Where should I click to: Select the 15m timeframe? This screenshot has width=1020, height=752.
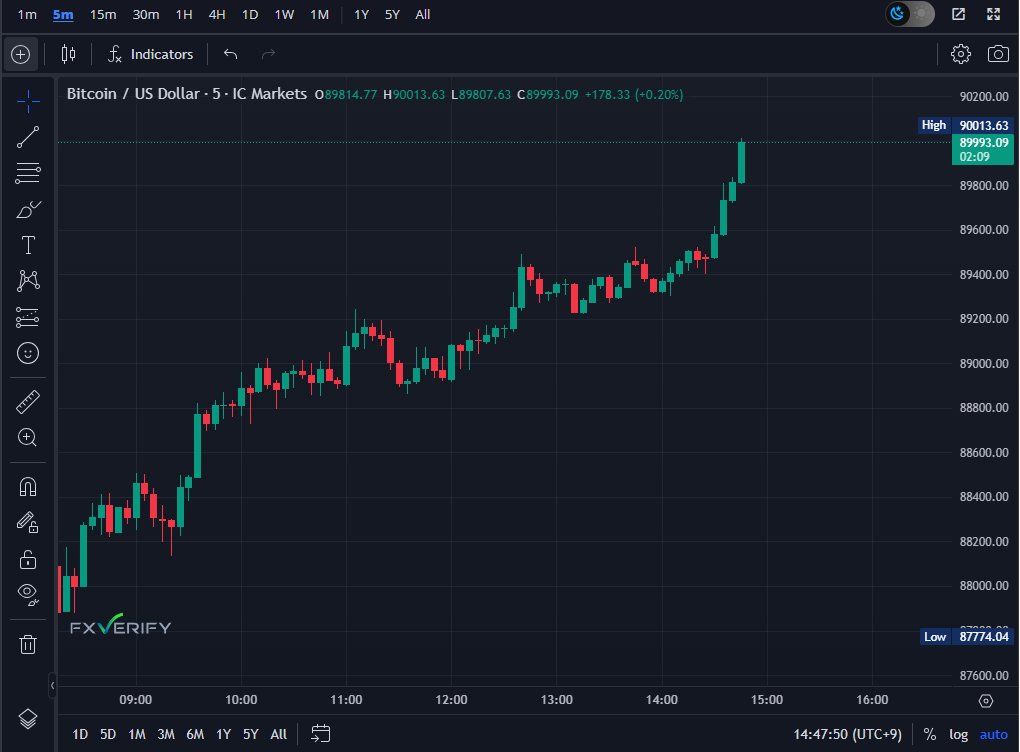[103, 14]
